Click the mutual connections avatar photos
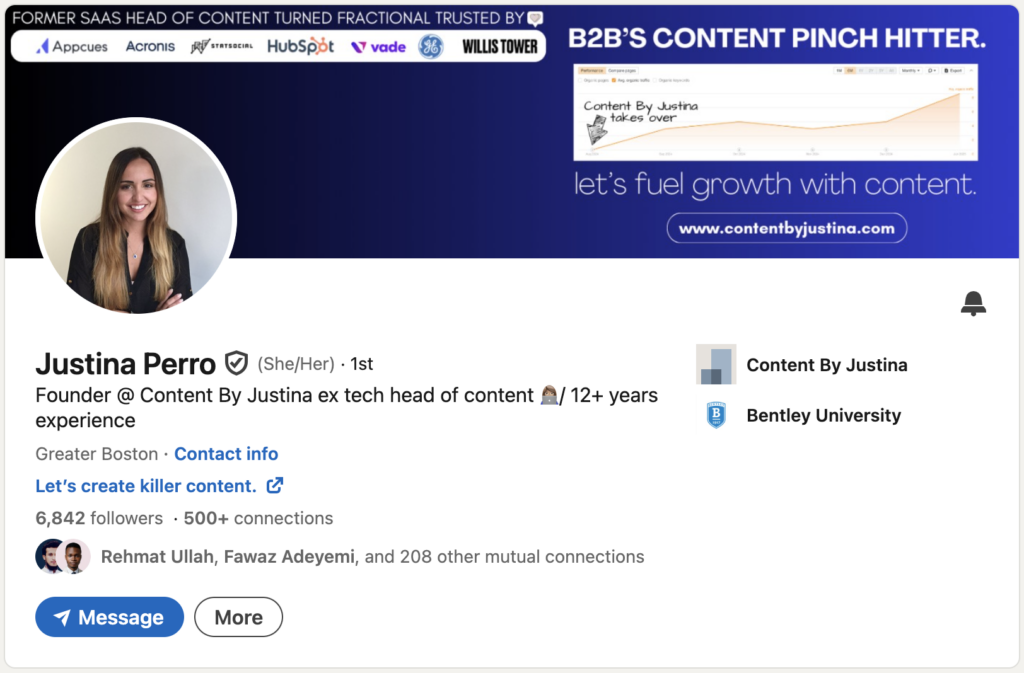Viewport: 1024px width, 673px height. [63, 556]
